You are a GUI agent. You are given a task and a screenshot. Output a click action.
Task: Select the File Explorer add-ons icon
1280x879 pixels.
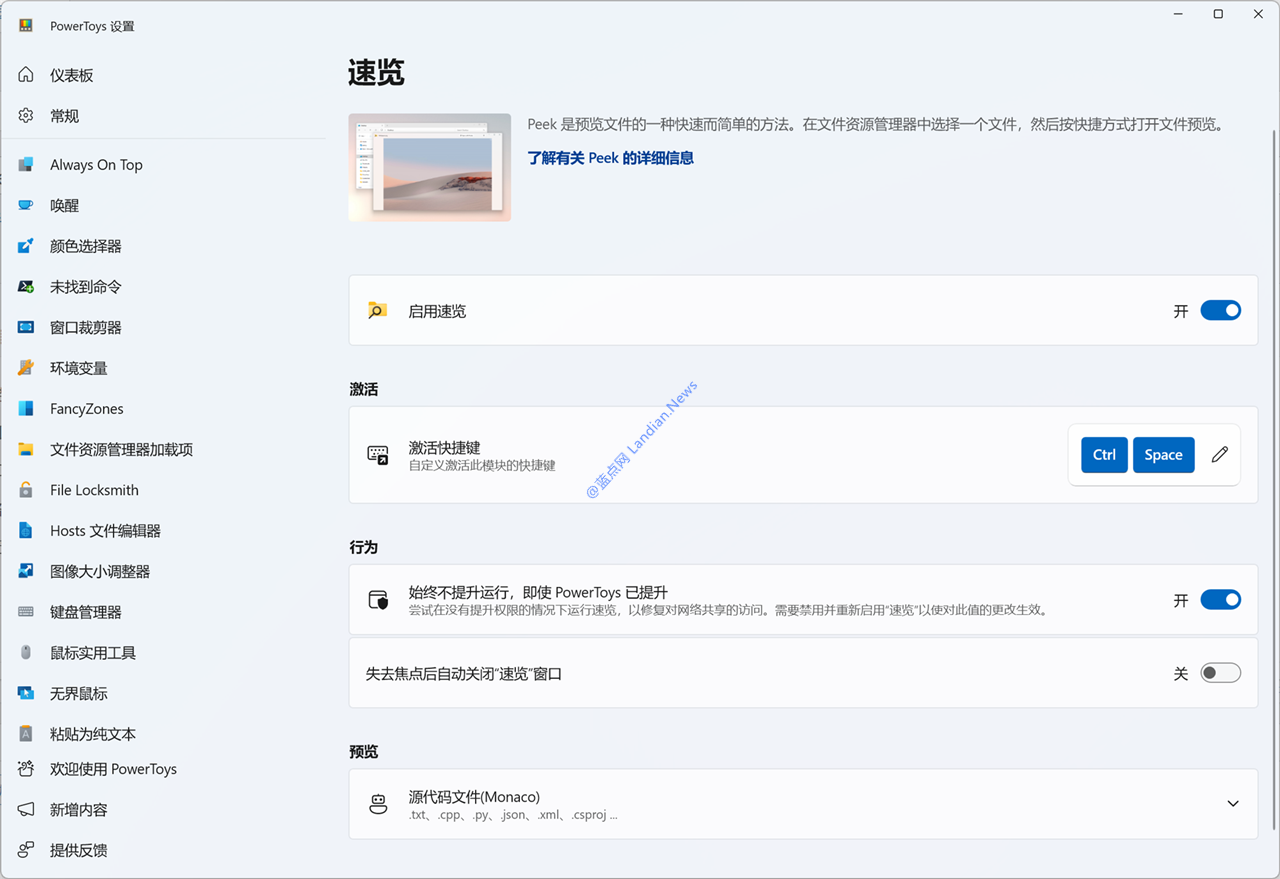[x=26, y=450]
